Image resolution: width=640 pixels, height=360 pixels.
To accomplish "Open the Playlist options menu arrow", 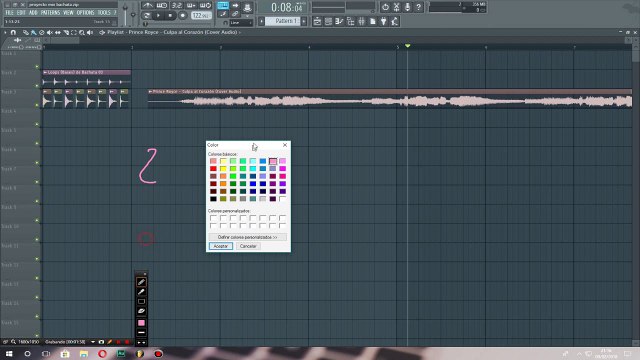I will pyautogui.click(x=5, y=32).
